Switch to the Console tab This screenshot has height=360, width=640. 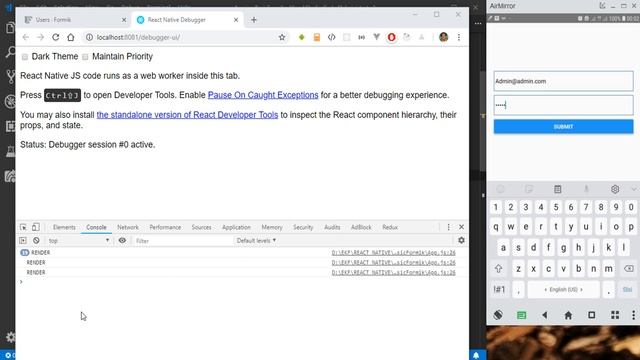coord(96,227)
